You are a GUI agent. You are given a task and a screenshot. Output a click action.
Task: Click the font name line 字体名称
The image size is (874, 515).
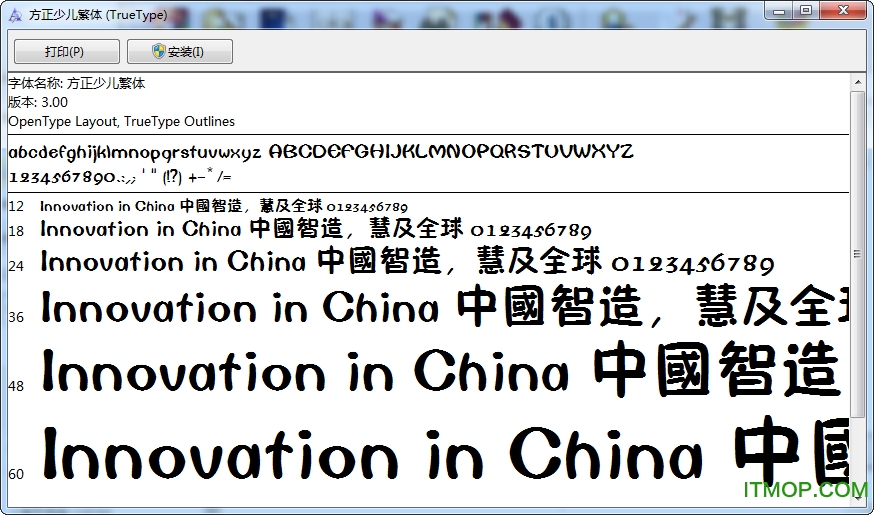pyautogui.click(x=76, y=84)
